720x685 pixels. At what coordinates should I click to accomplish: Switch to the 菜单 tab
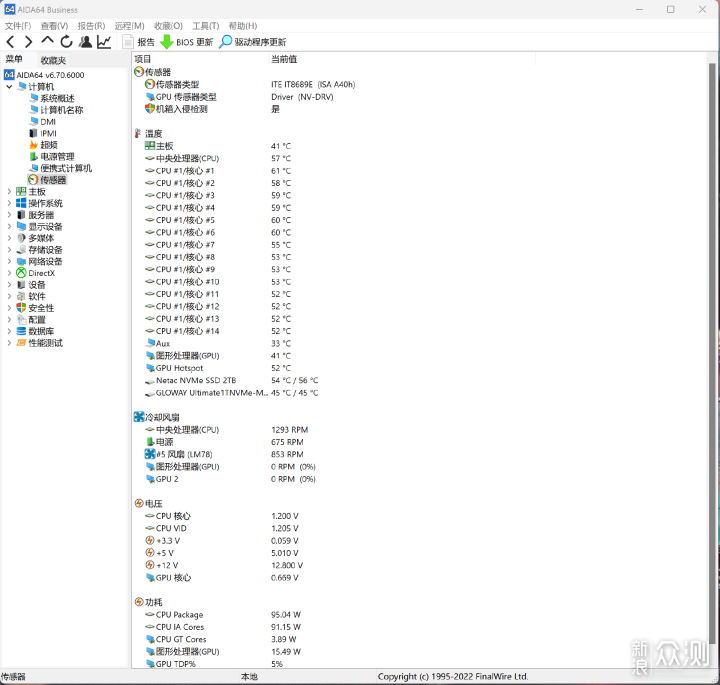tap(14, 59)
